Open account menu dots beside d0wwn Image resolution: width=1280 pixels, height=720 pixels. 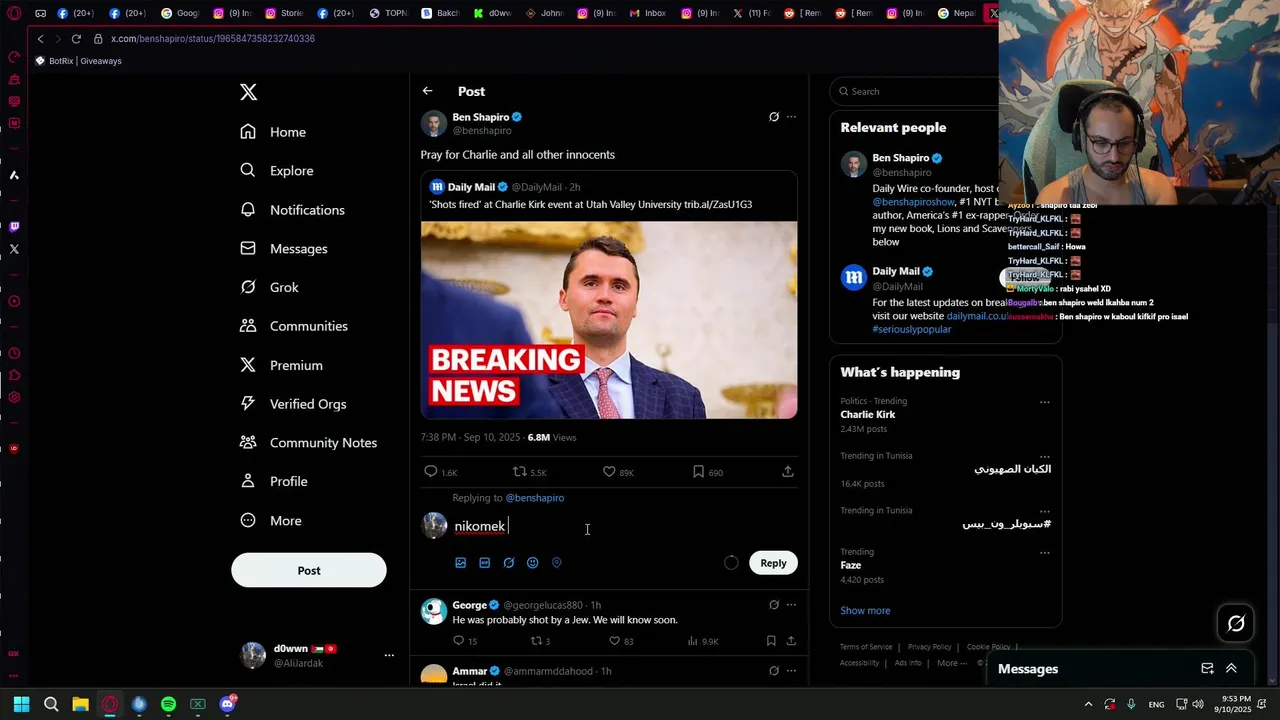[x=389, y=656]
